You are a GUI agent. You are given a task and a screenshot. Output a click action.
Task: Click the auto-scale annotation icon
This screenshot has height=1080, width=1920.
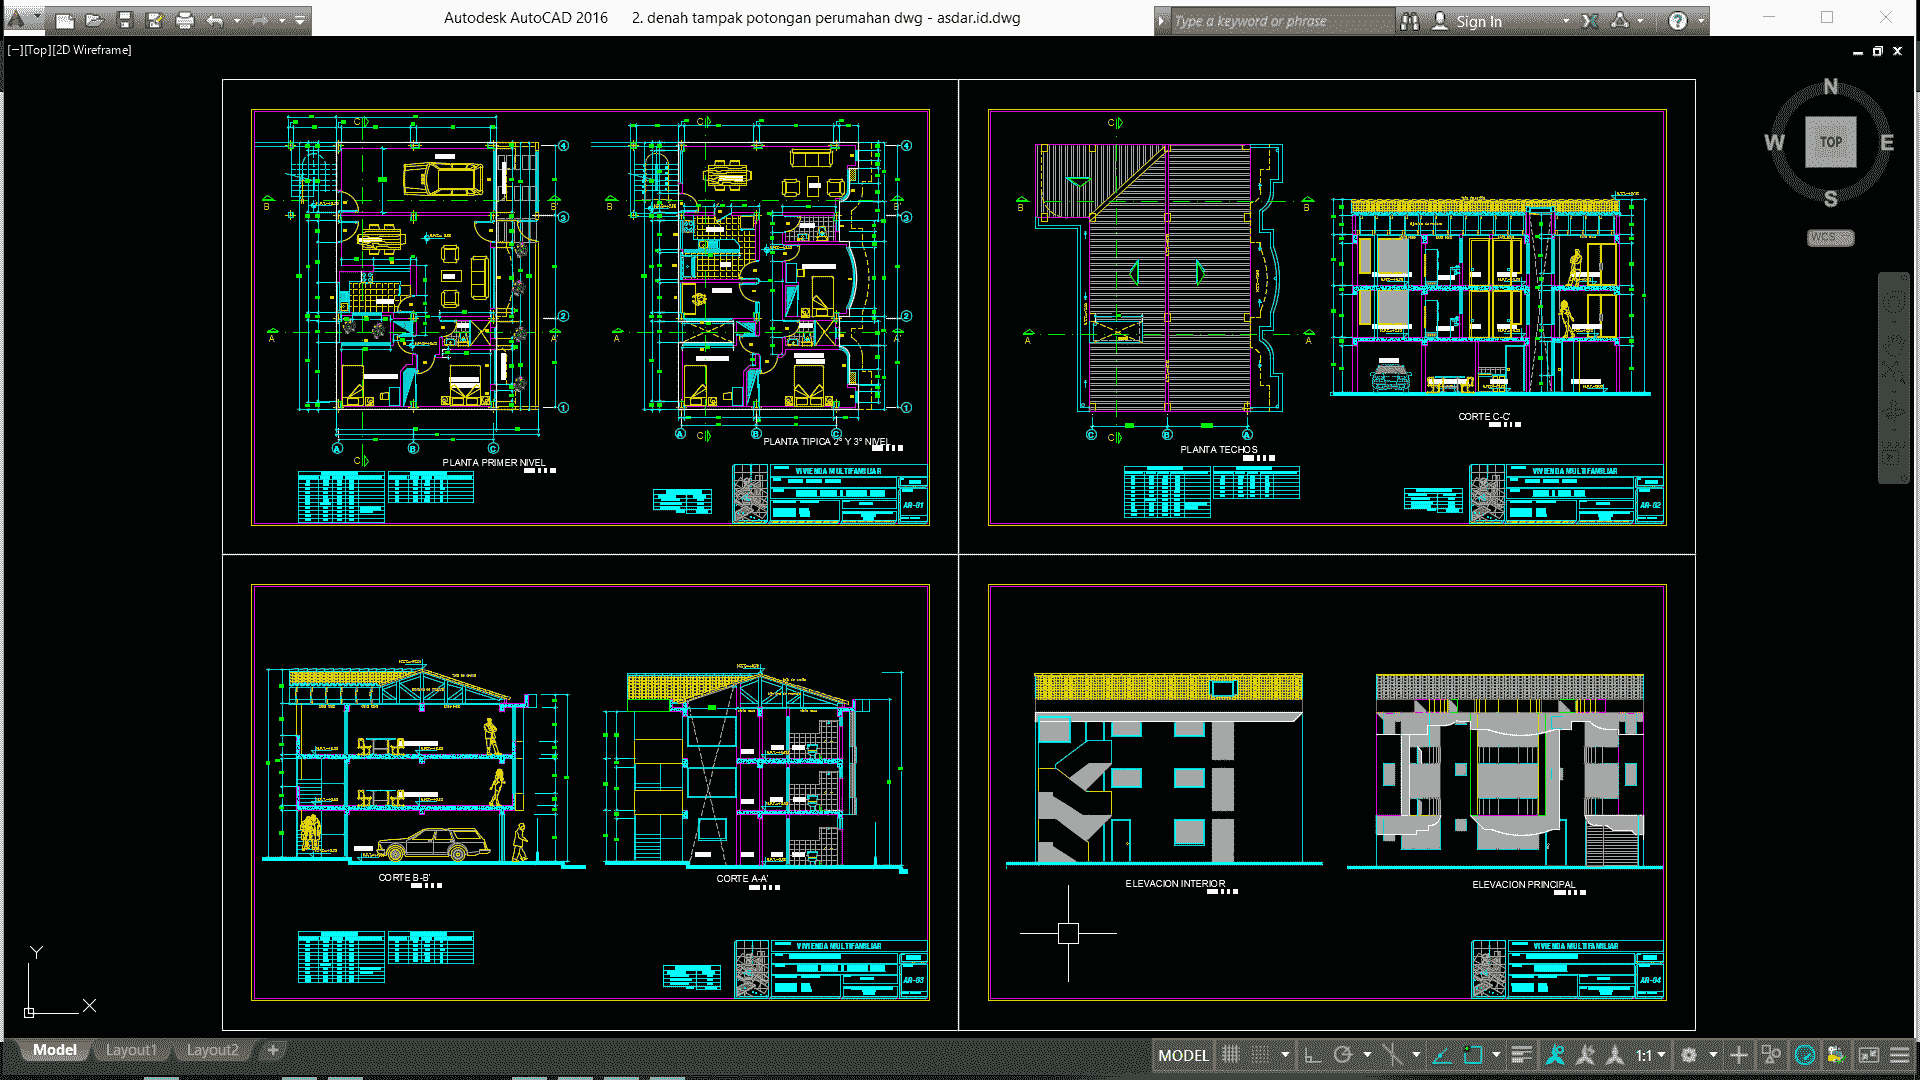click(x=1585, y=1055)
